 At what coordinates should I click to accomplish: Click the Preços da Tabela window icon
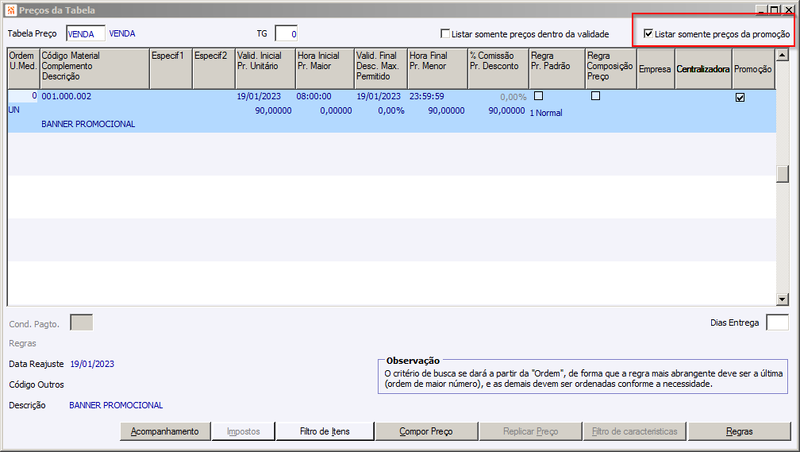click(x=11, y=10)
